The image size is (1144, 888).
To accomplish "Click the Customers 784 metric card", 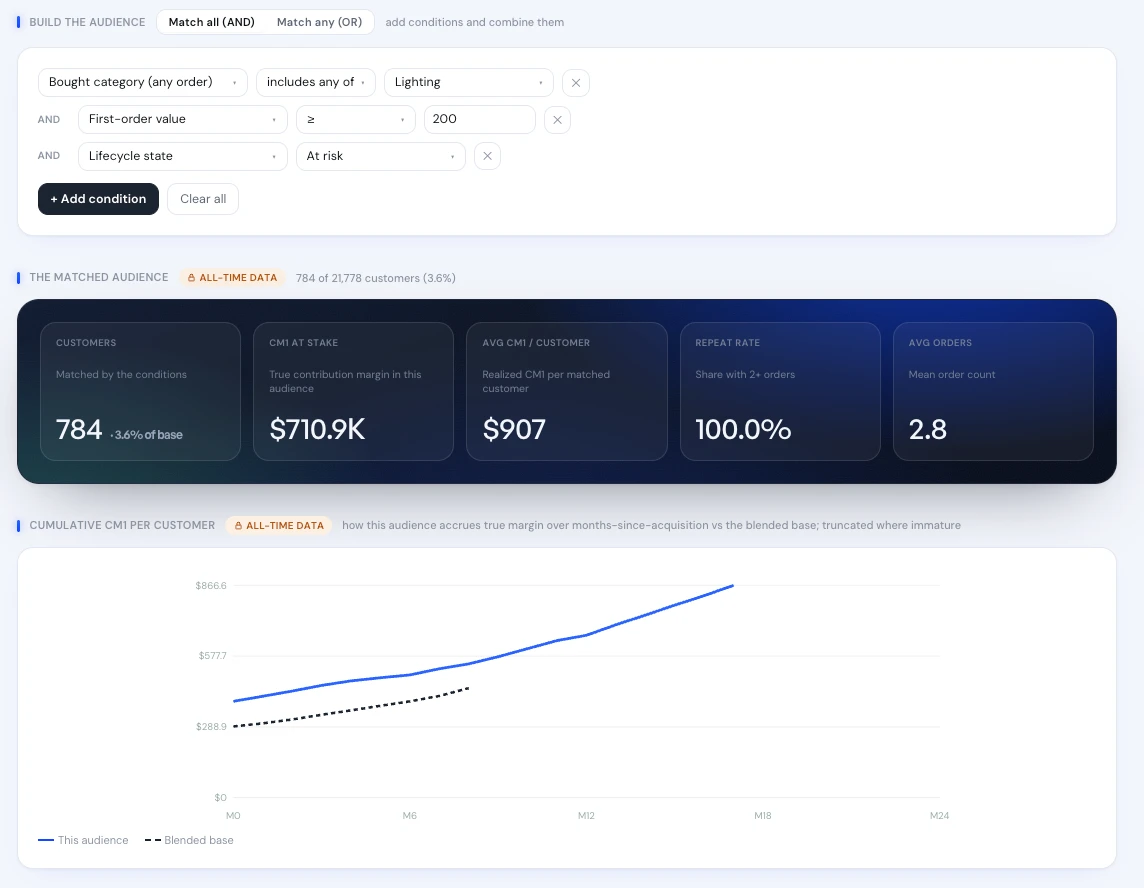I will pos(140,391).
